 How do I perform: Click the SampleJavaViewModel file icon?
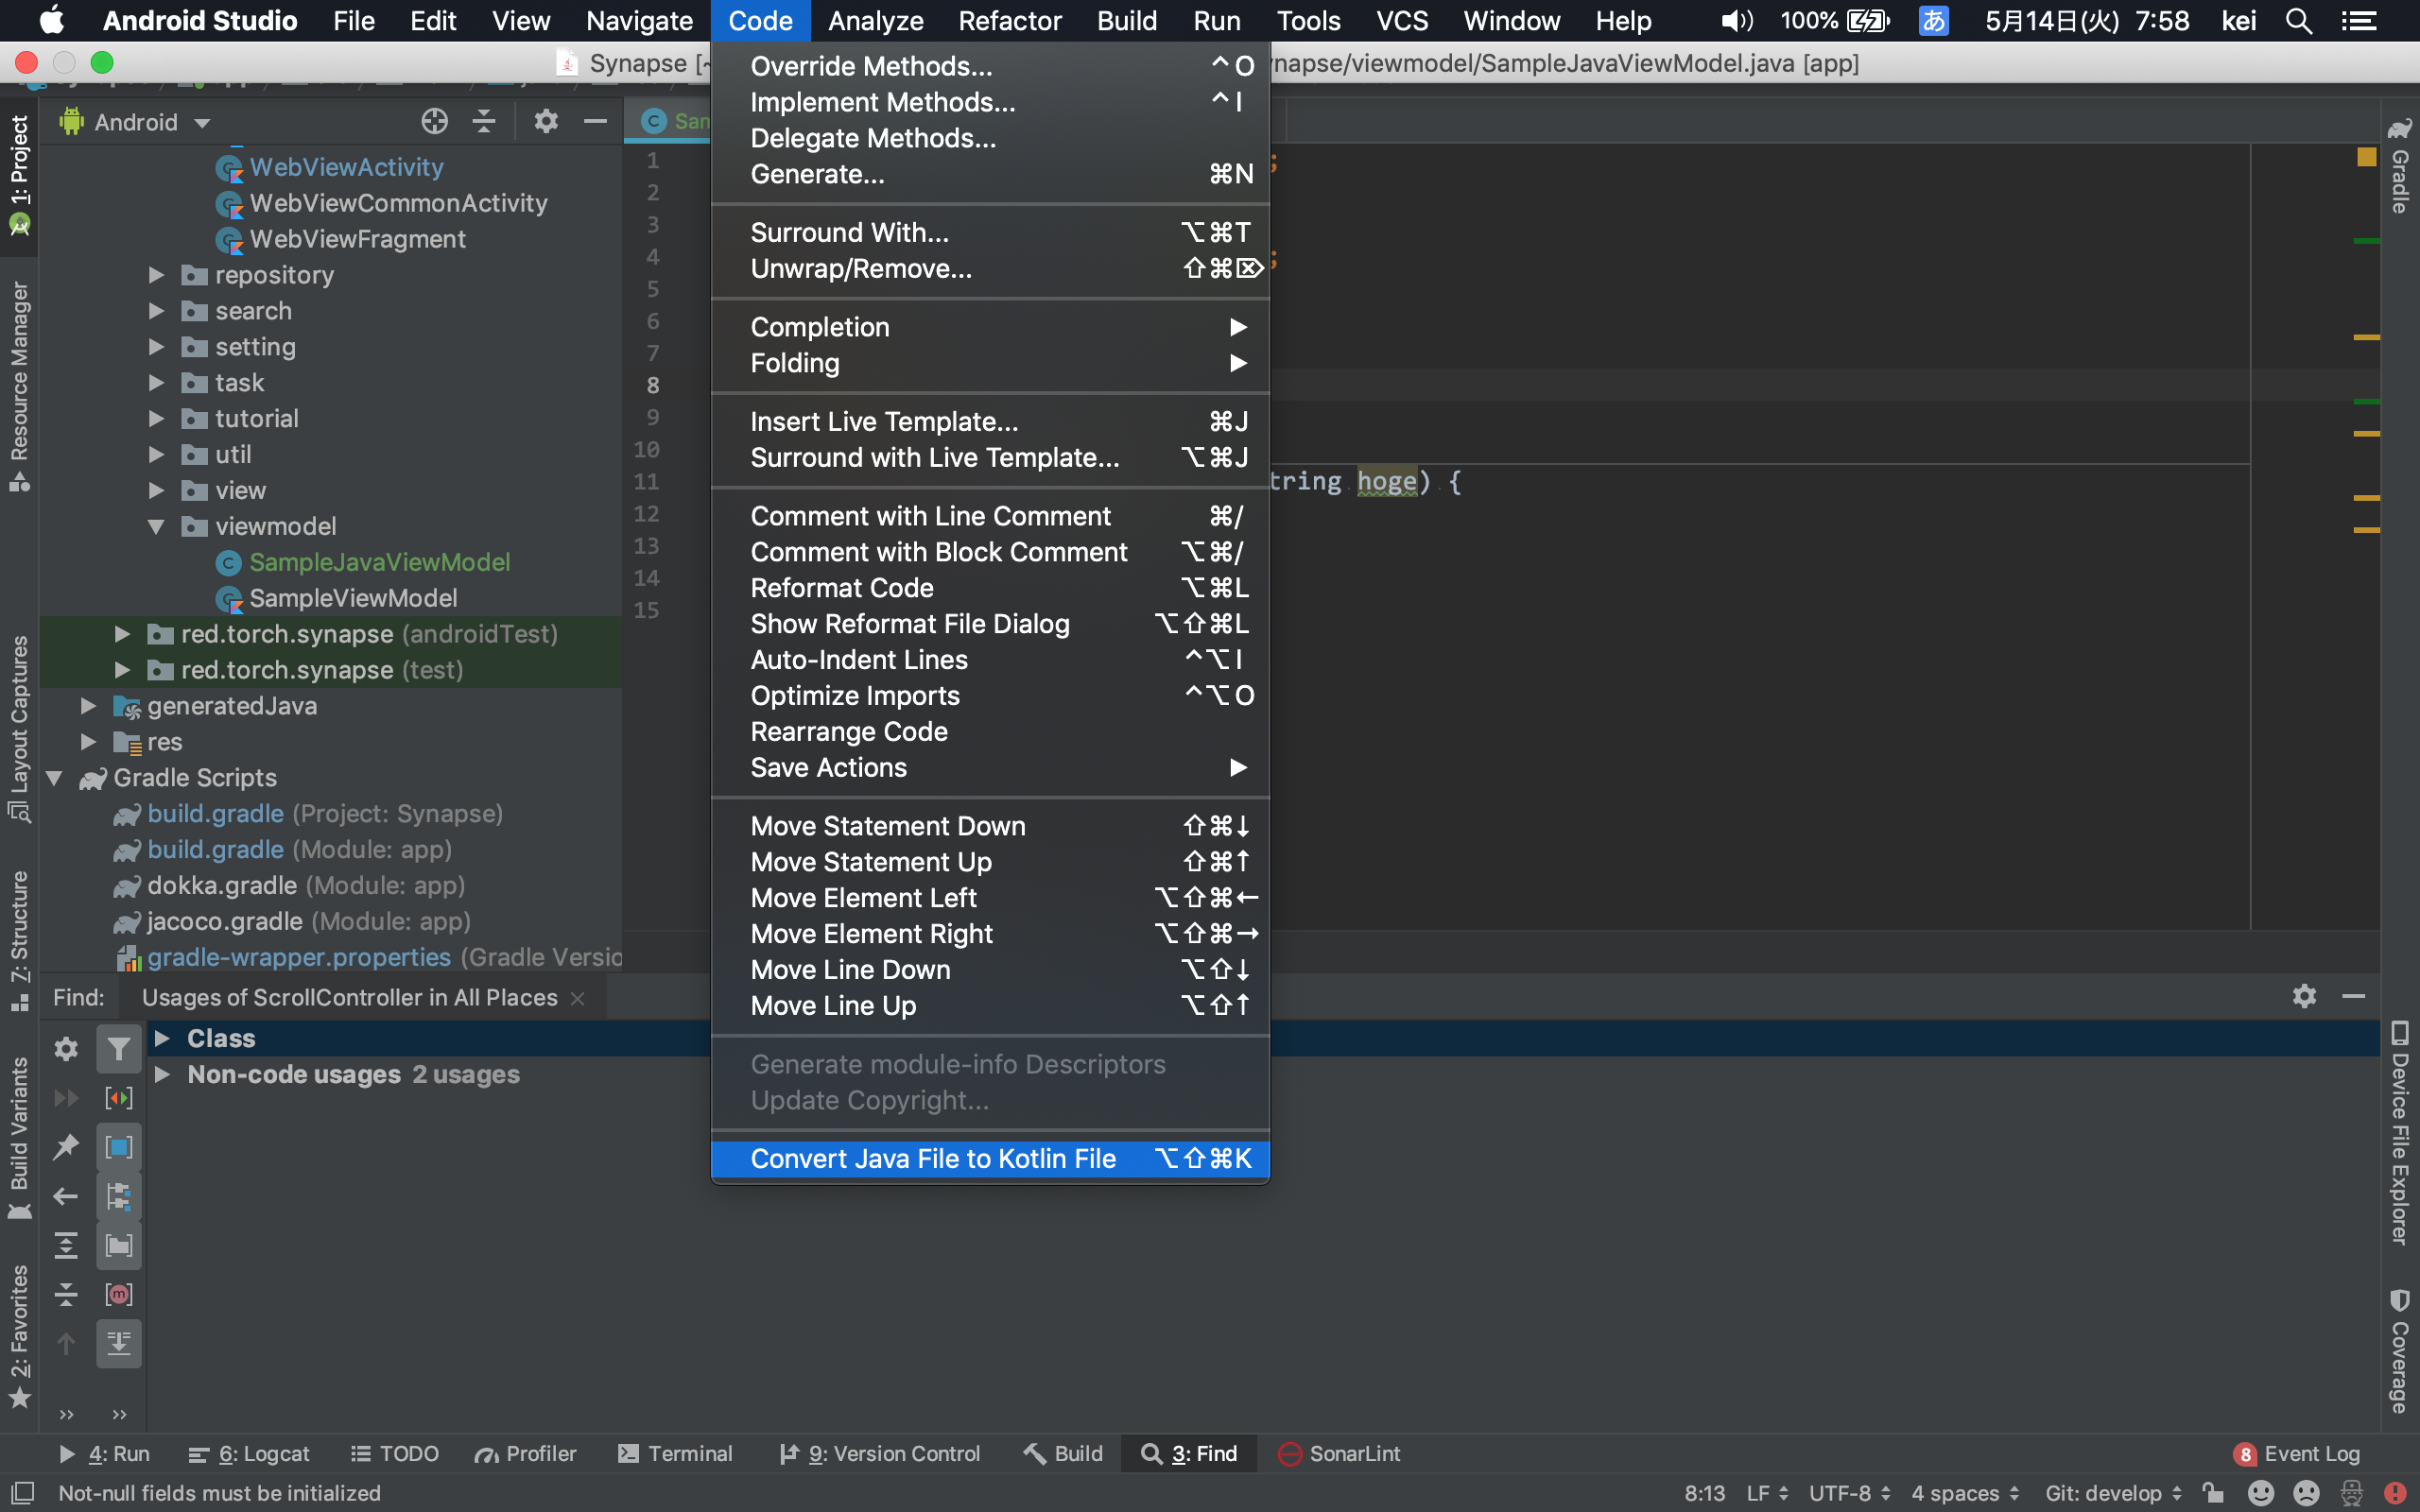pyautogui.click(x=225, y=562)
